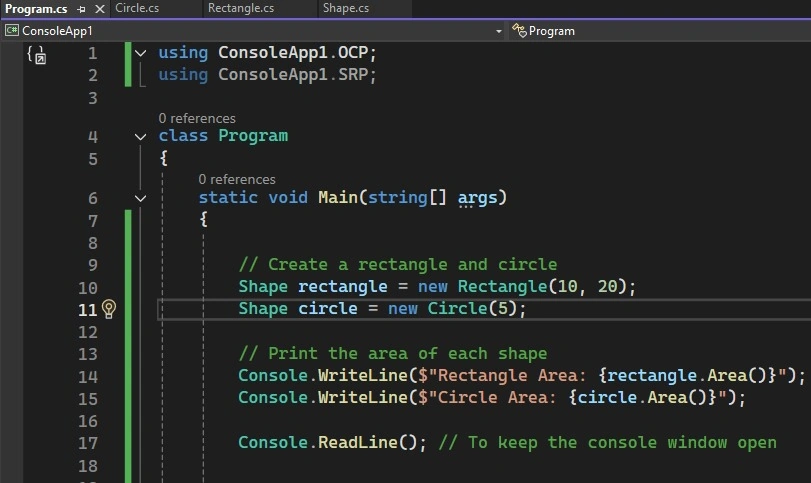Screen dimensions: 811x483
Task: Open the Program type navigation dropdown
Action: click(551, 31)
